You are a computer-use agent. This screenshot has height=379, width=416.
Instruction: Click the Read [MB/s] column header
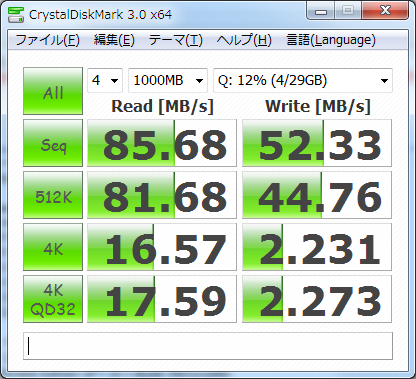(162, 107)
